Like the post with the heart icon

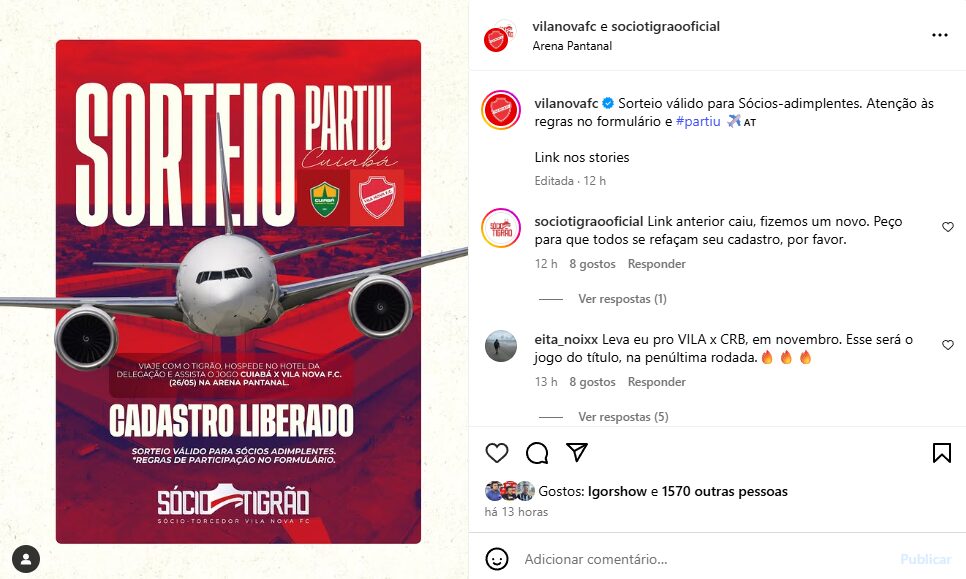point(497,453)
